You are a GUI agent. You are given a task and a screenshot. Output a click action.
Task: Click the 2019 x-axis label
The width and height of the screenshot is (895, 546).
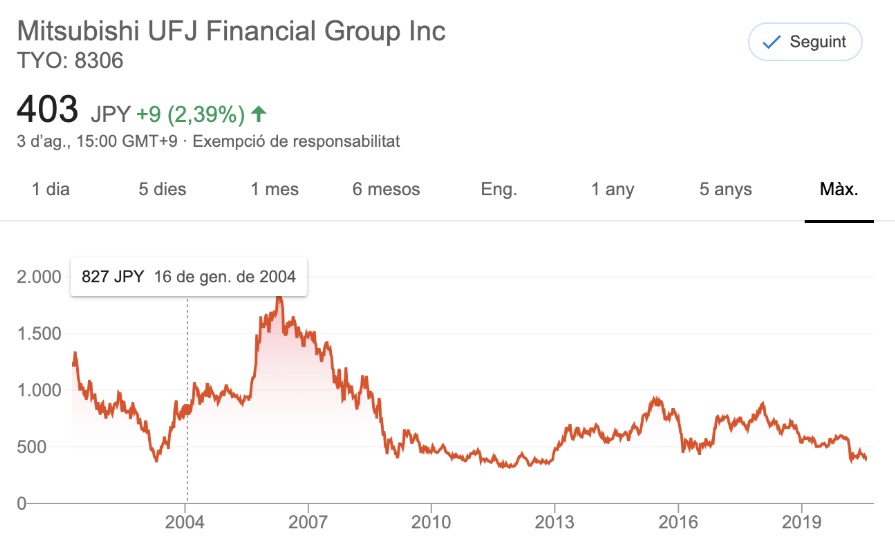coord(801,523)
